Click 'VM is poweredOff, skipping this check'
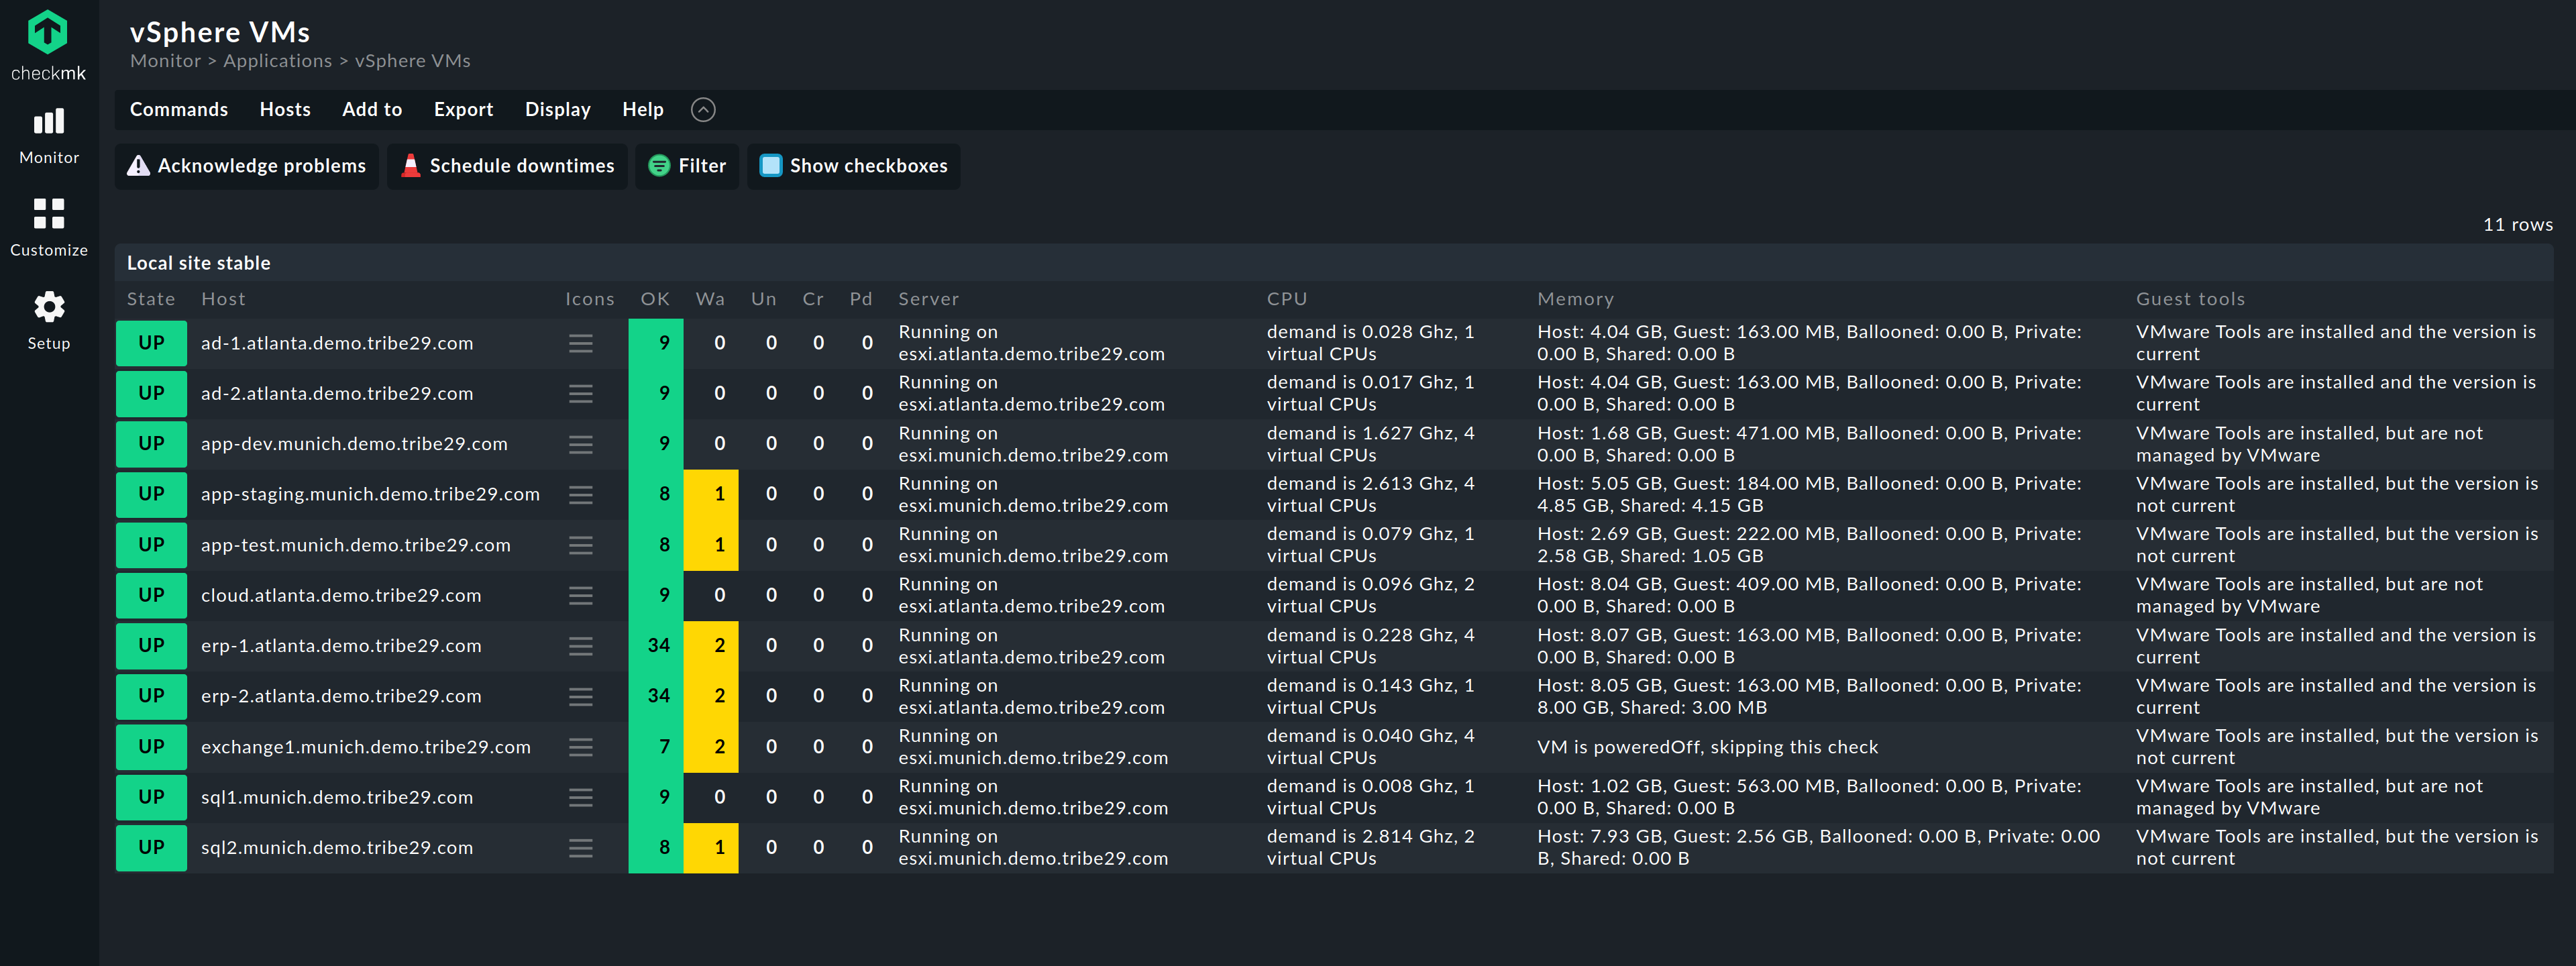The image size is (2576, 966). 1707,747
